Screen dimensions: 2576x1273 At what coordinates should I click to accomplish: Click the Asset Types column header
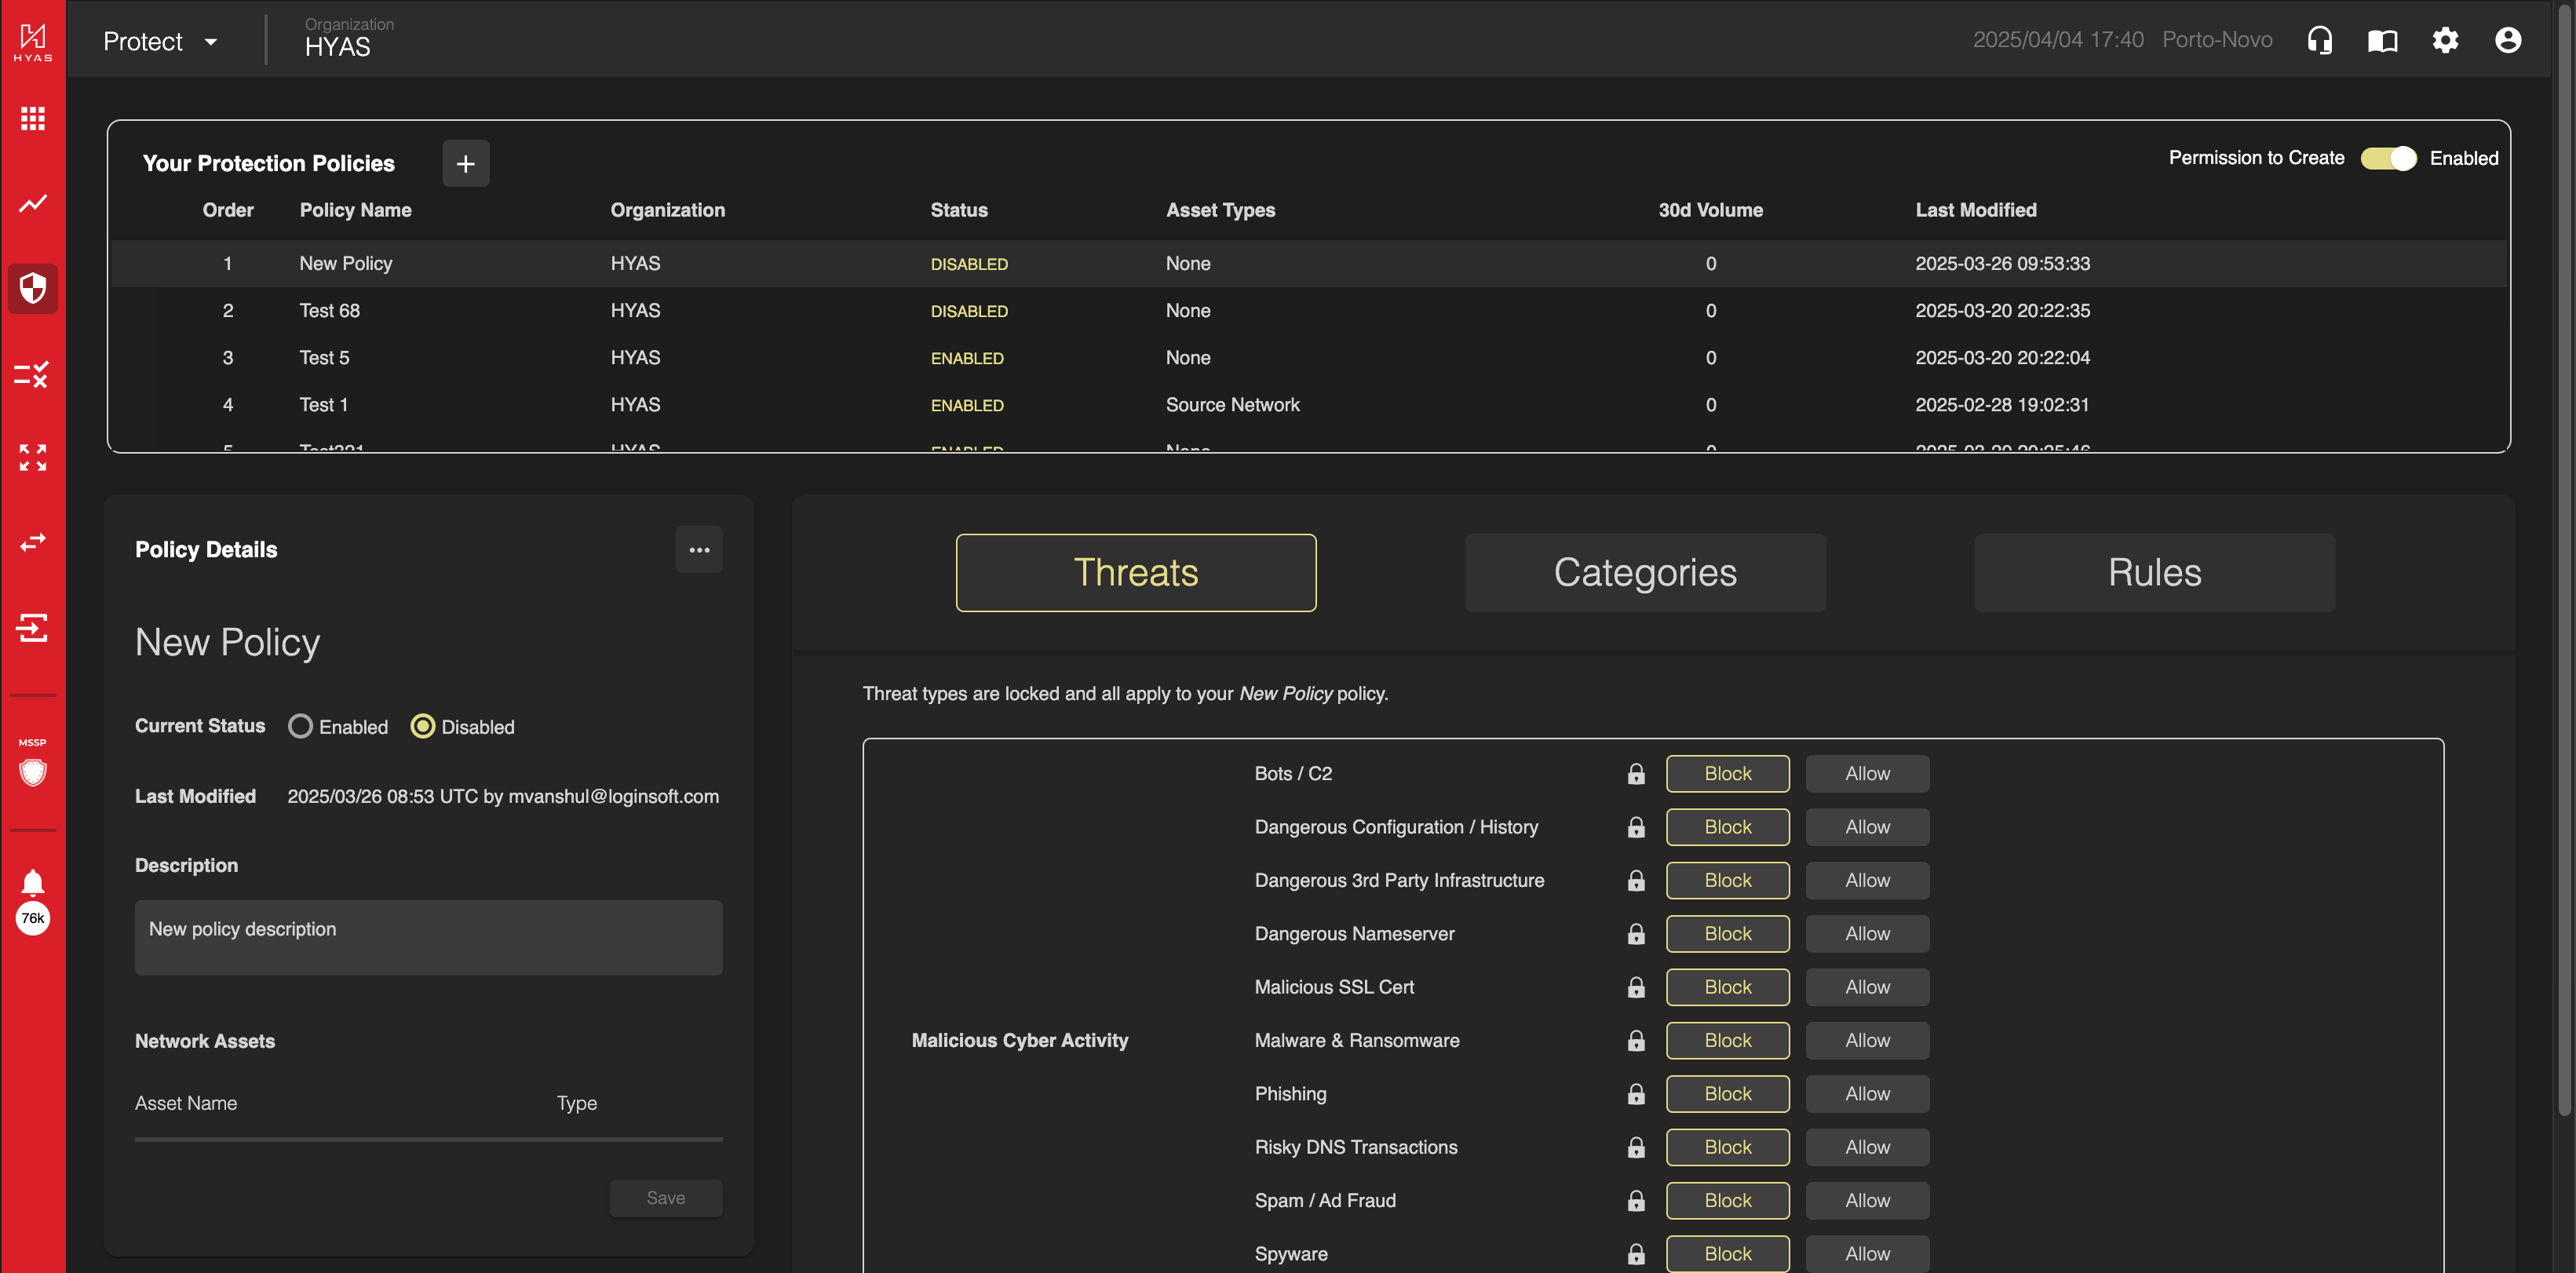click(1220, 210)
